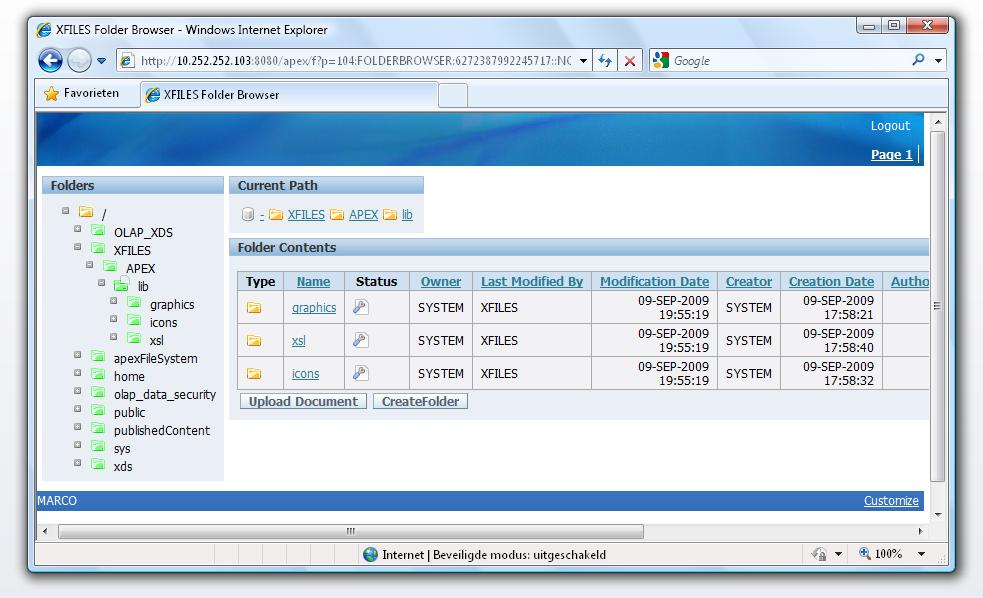The image size is (983, 598).
Task: Open the zoom level dropdown arrow
Action: [x=921, y=554]
